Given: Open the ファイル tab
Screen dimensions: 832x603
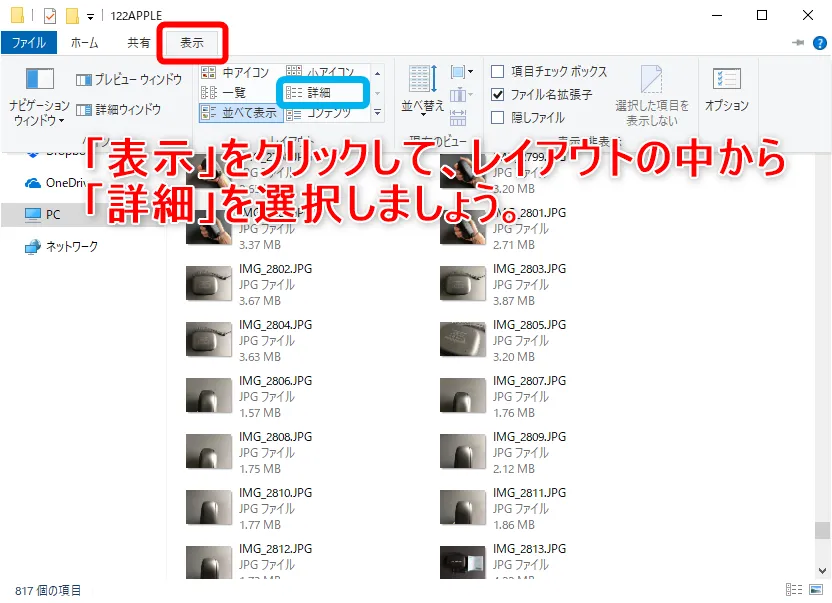Looking at the screenshot, I should [29, 42].
